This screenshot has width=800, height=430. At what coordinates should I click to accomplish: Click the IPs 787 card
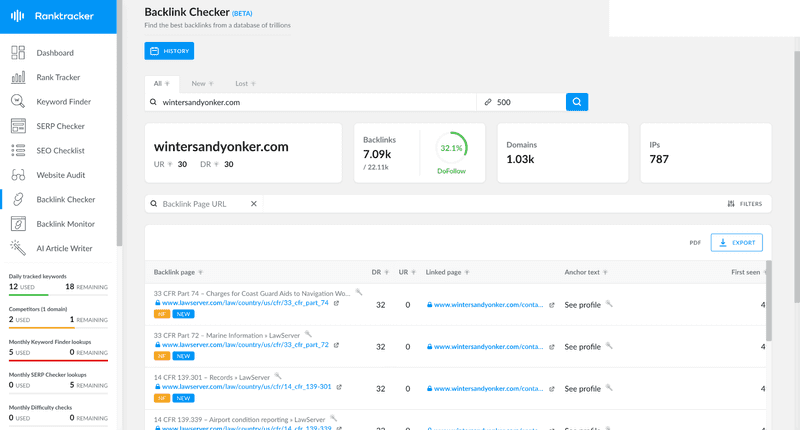[x=706, y=153]
